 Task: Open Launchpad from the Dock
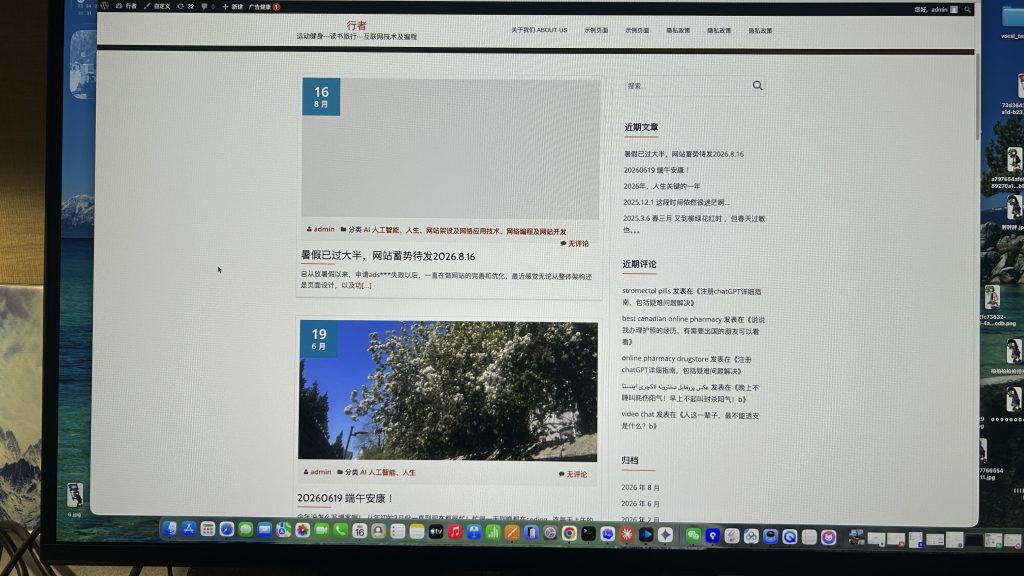208,530
